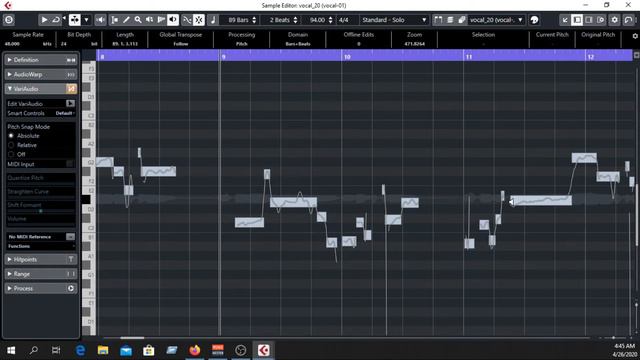This screenshot has width=640, height=360.
Task: Expand the AudioWarp section
Action: coord(9,74)
